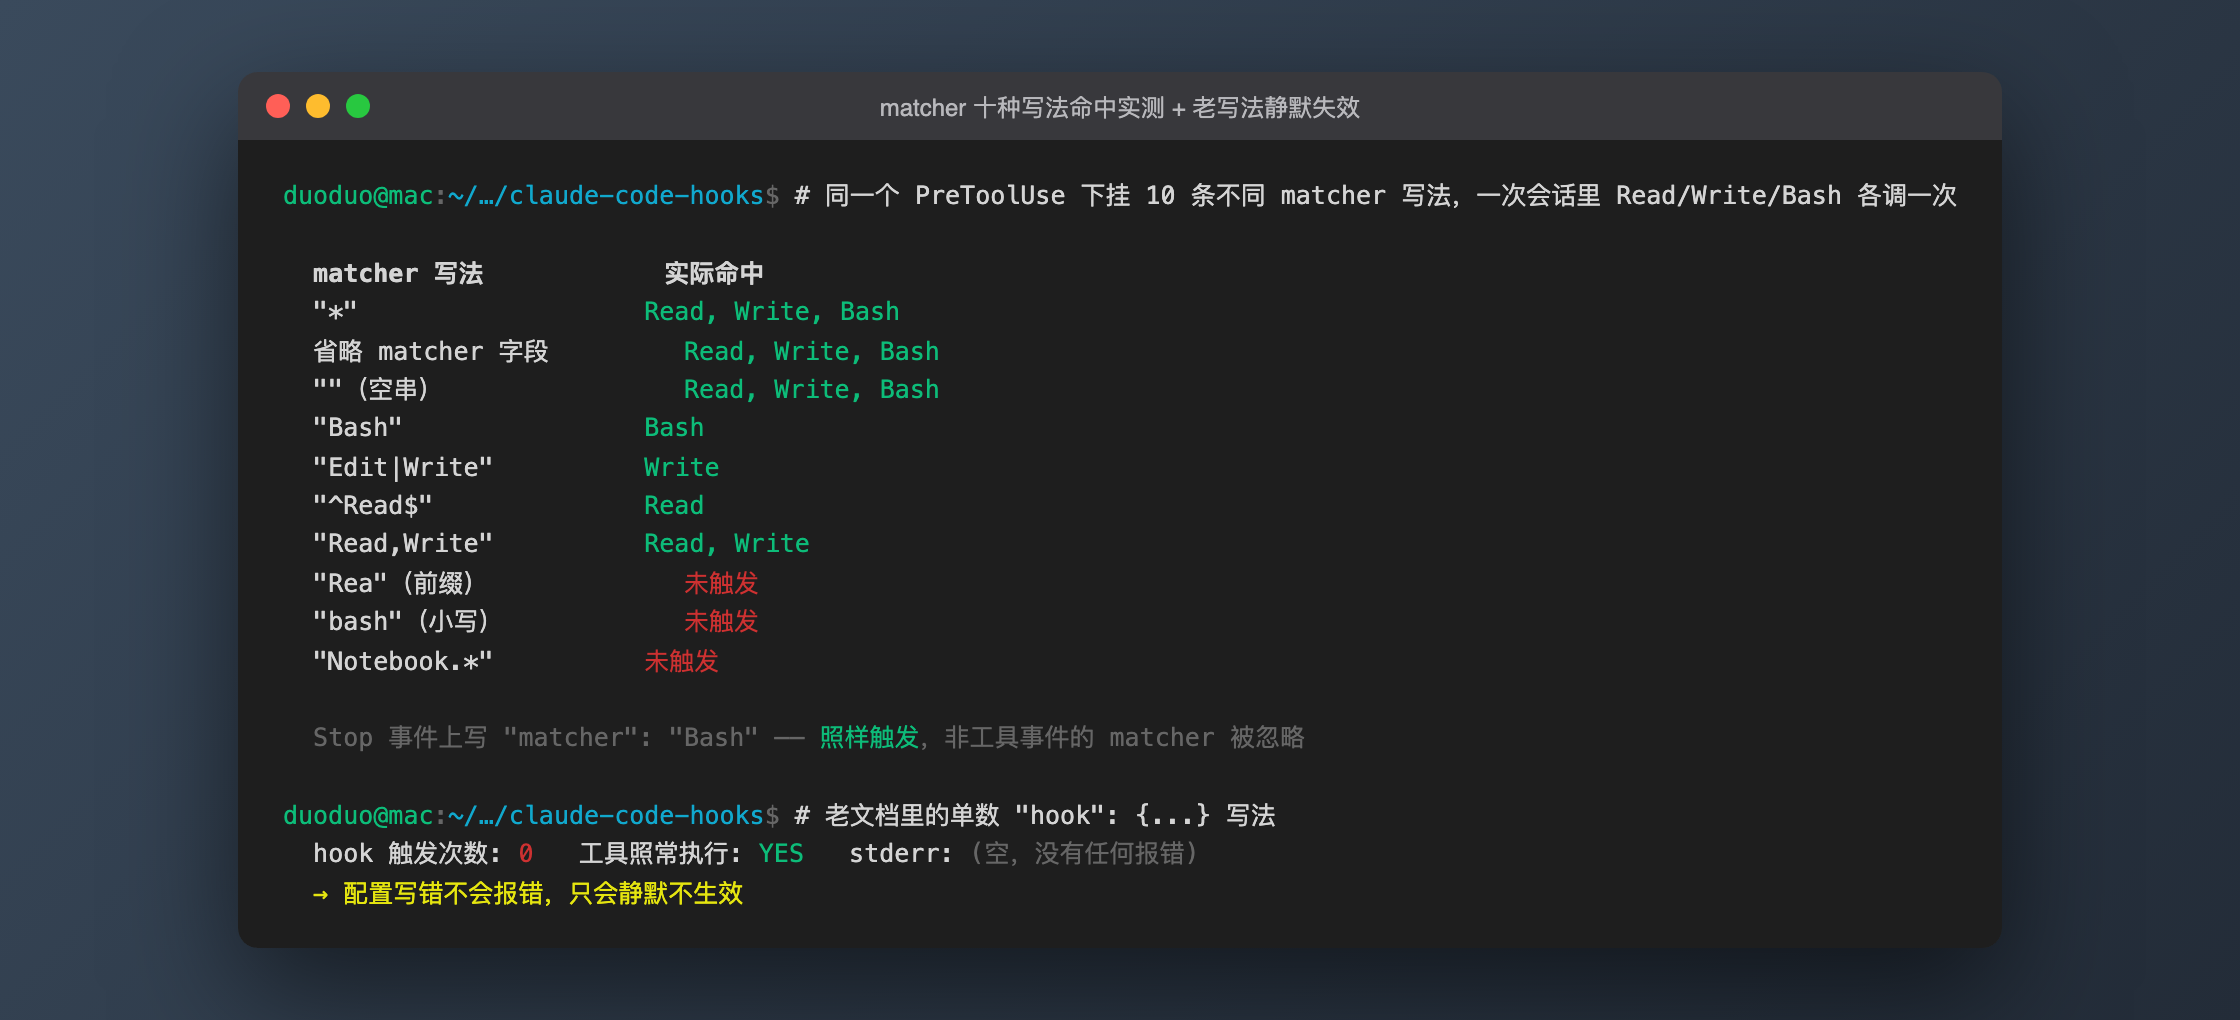Click the green YES after "工具照常执行"
Viewport: 2240px width, 1020px height.
coord(781,853)
